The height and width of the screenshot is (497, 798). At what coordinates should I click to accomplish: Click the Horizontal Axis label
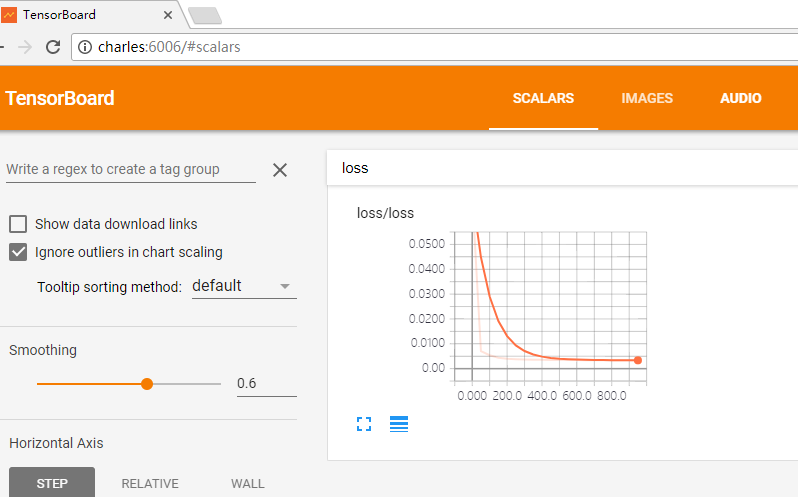click(56, 443)
